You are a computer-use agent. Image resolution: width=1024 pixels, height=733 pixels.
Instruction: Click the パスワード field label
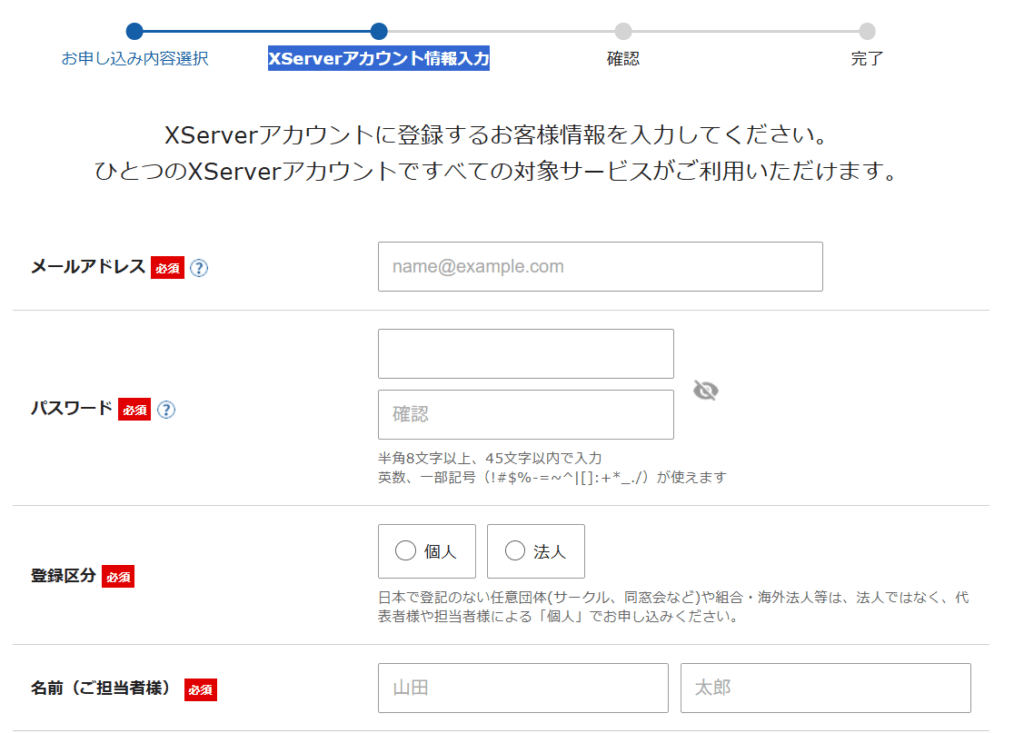pos(72,408)
